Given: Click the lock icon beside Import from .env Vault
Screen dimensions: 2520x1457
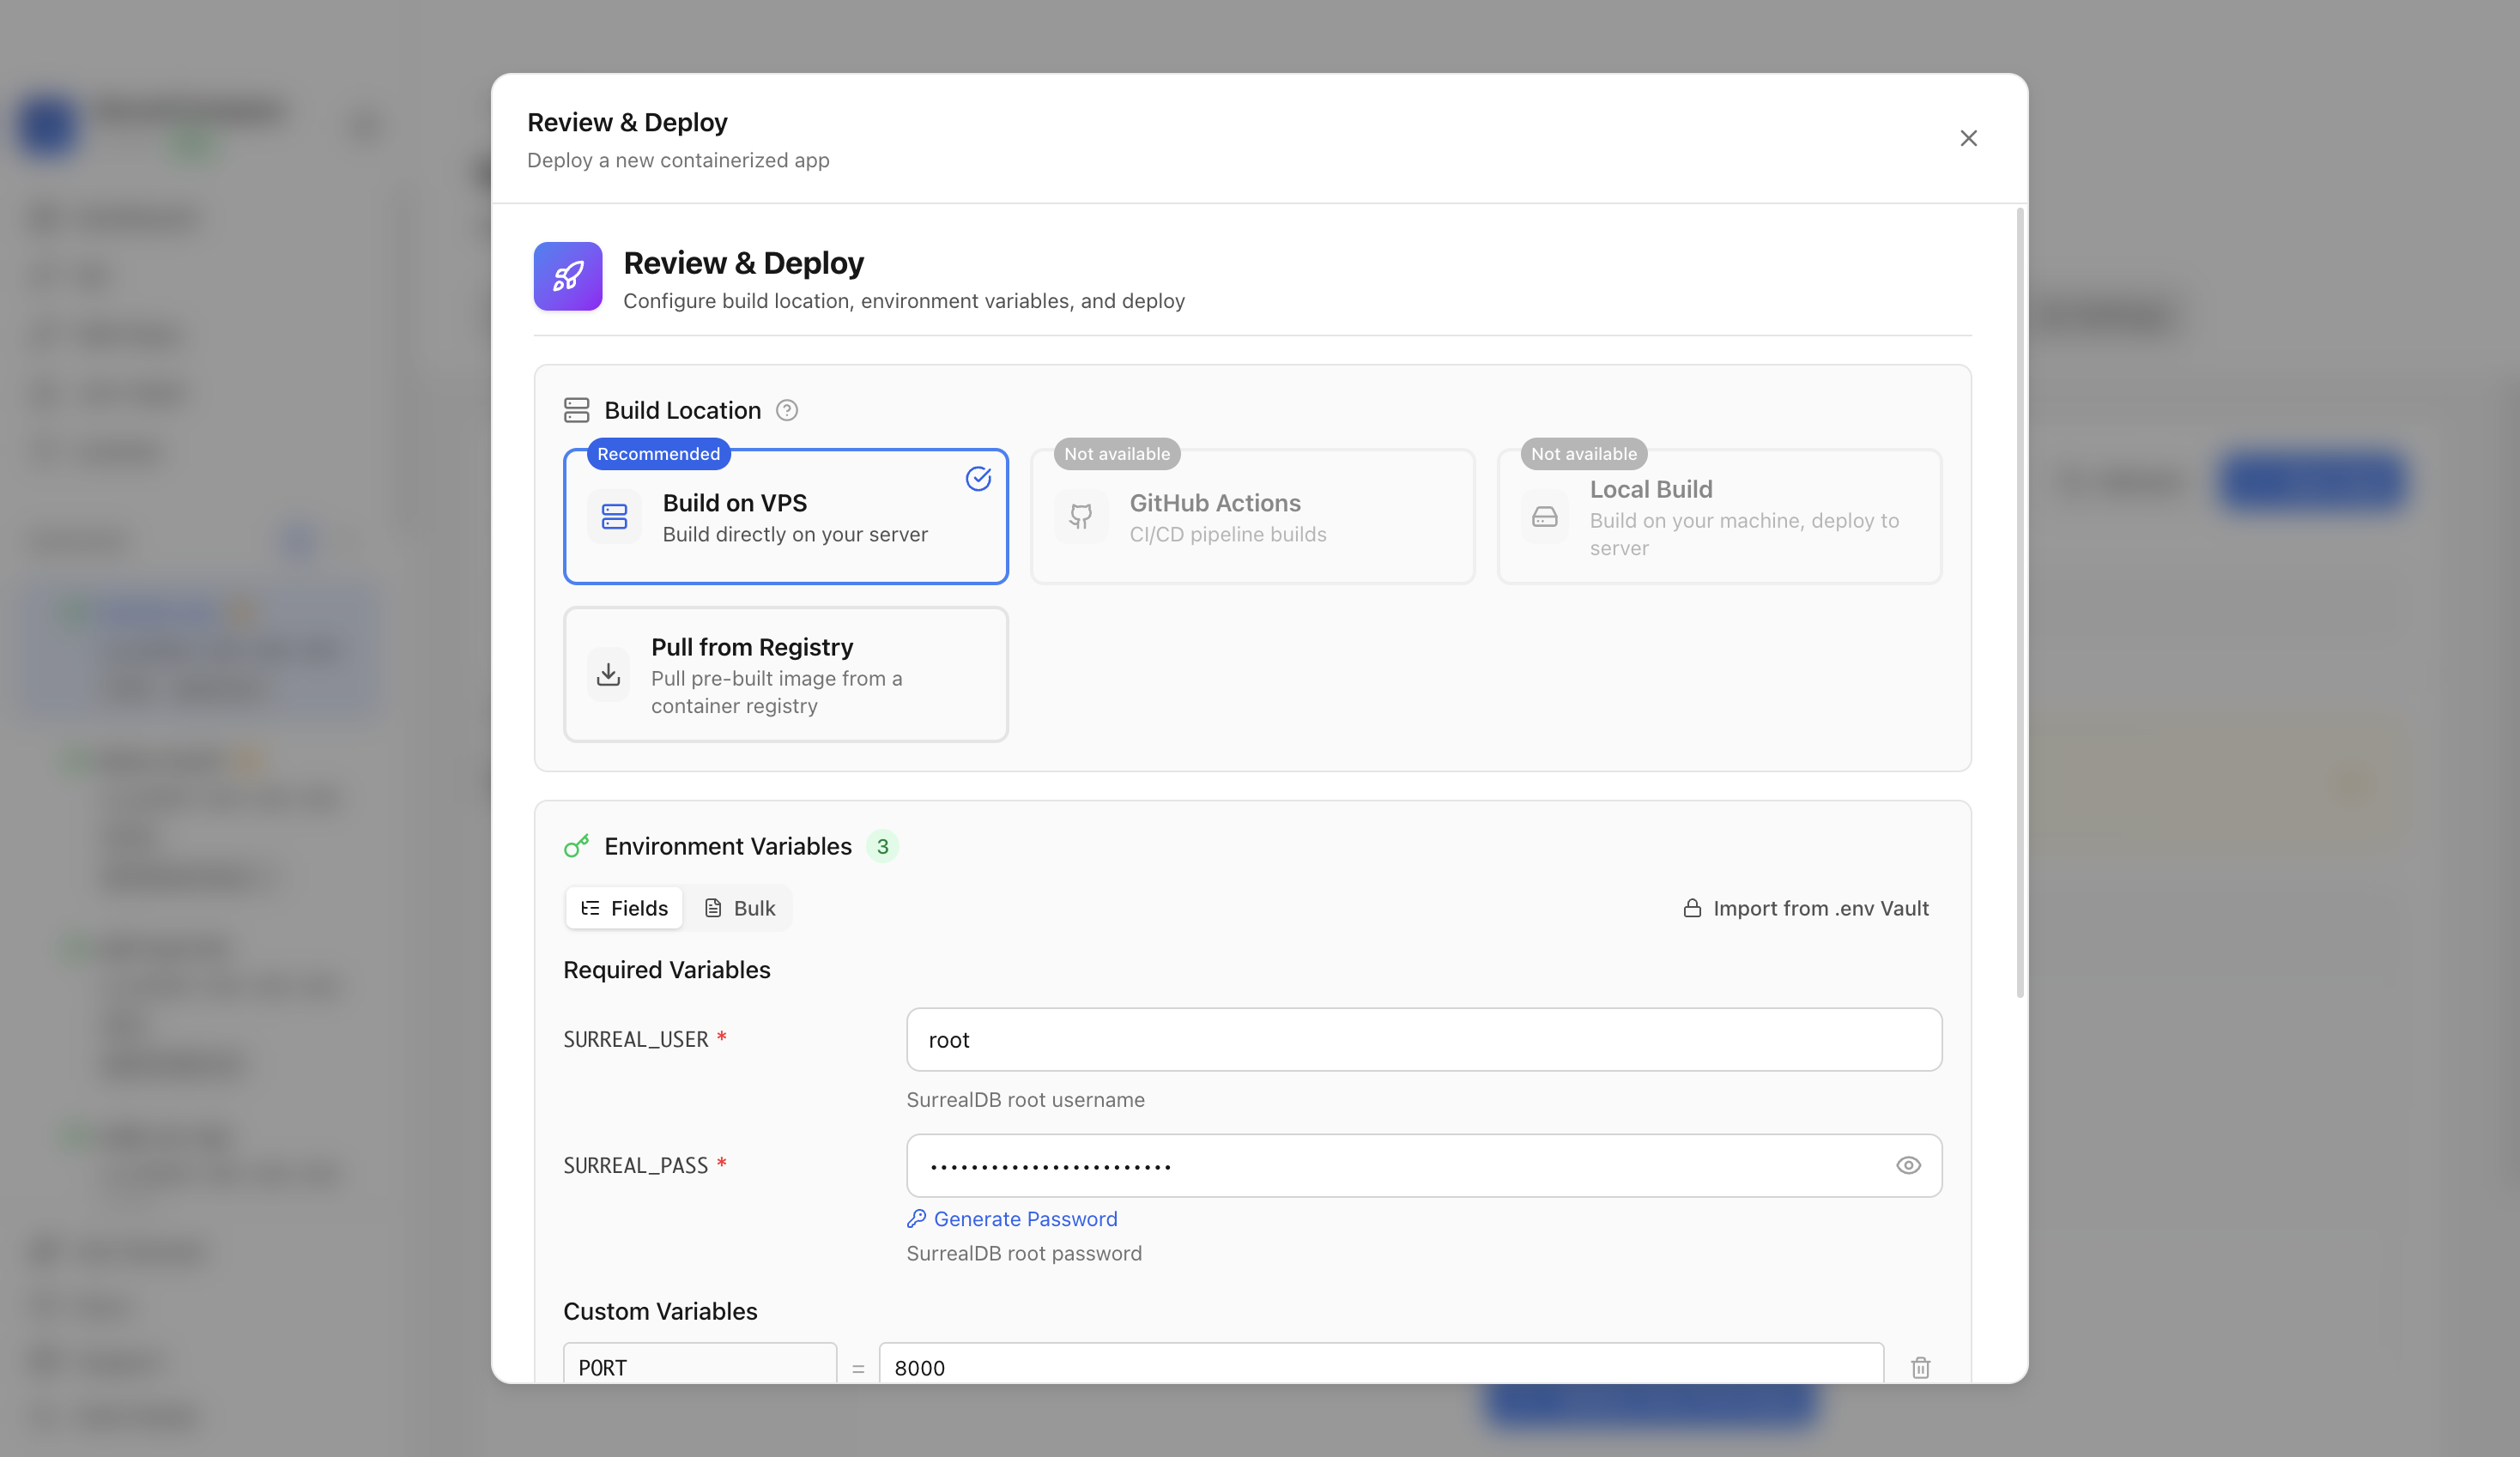Looking at the screenshot, I should (1692, 908).
